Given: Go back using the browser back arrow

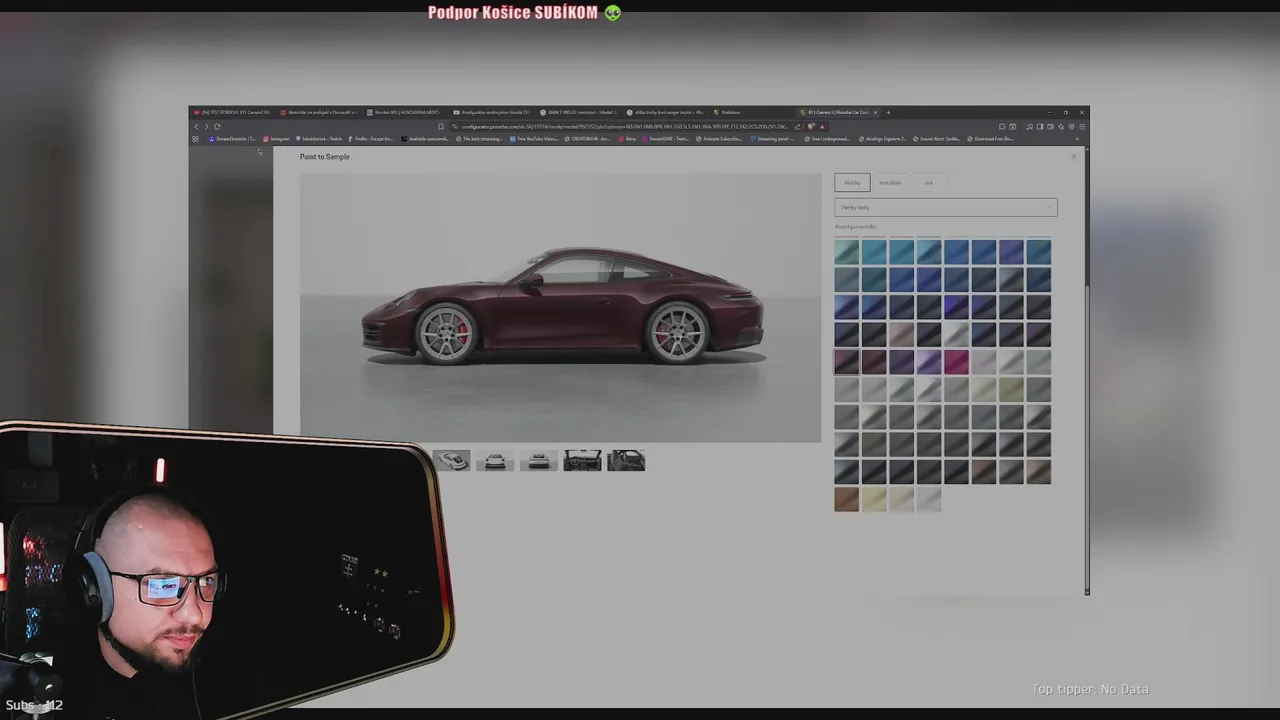Looking at the screenshot, I should tap(196, 126).
